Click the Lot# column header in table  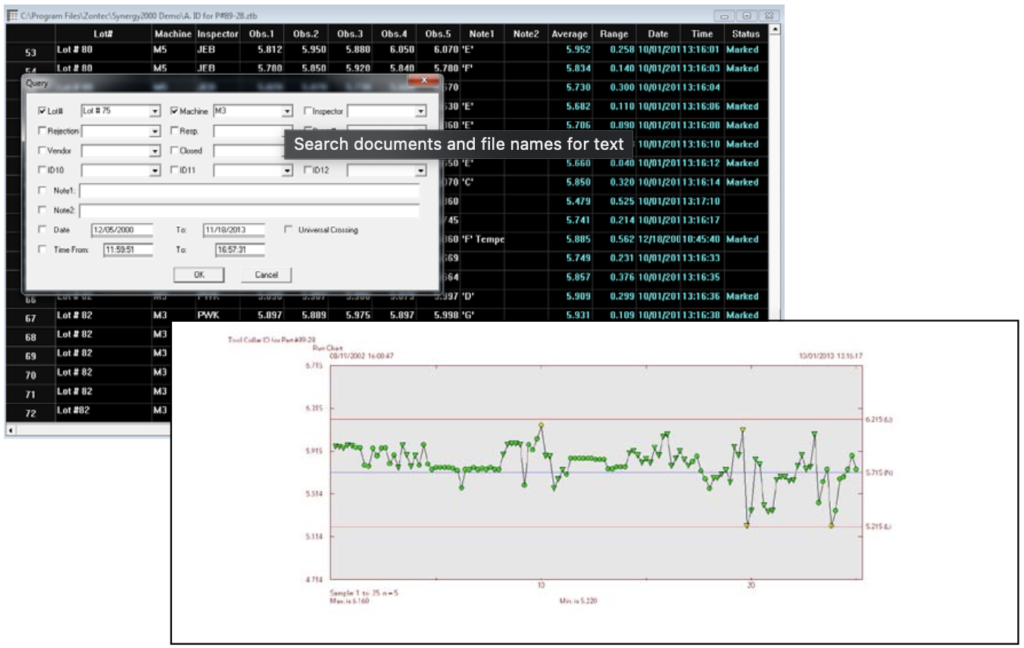click(103, 34)
